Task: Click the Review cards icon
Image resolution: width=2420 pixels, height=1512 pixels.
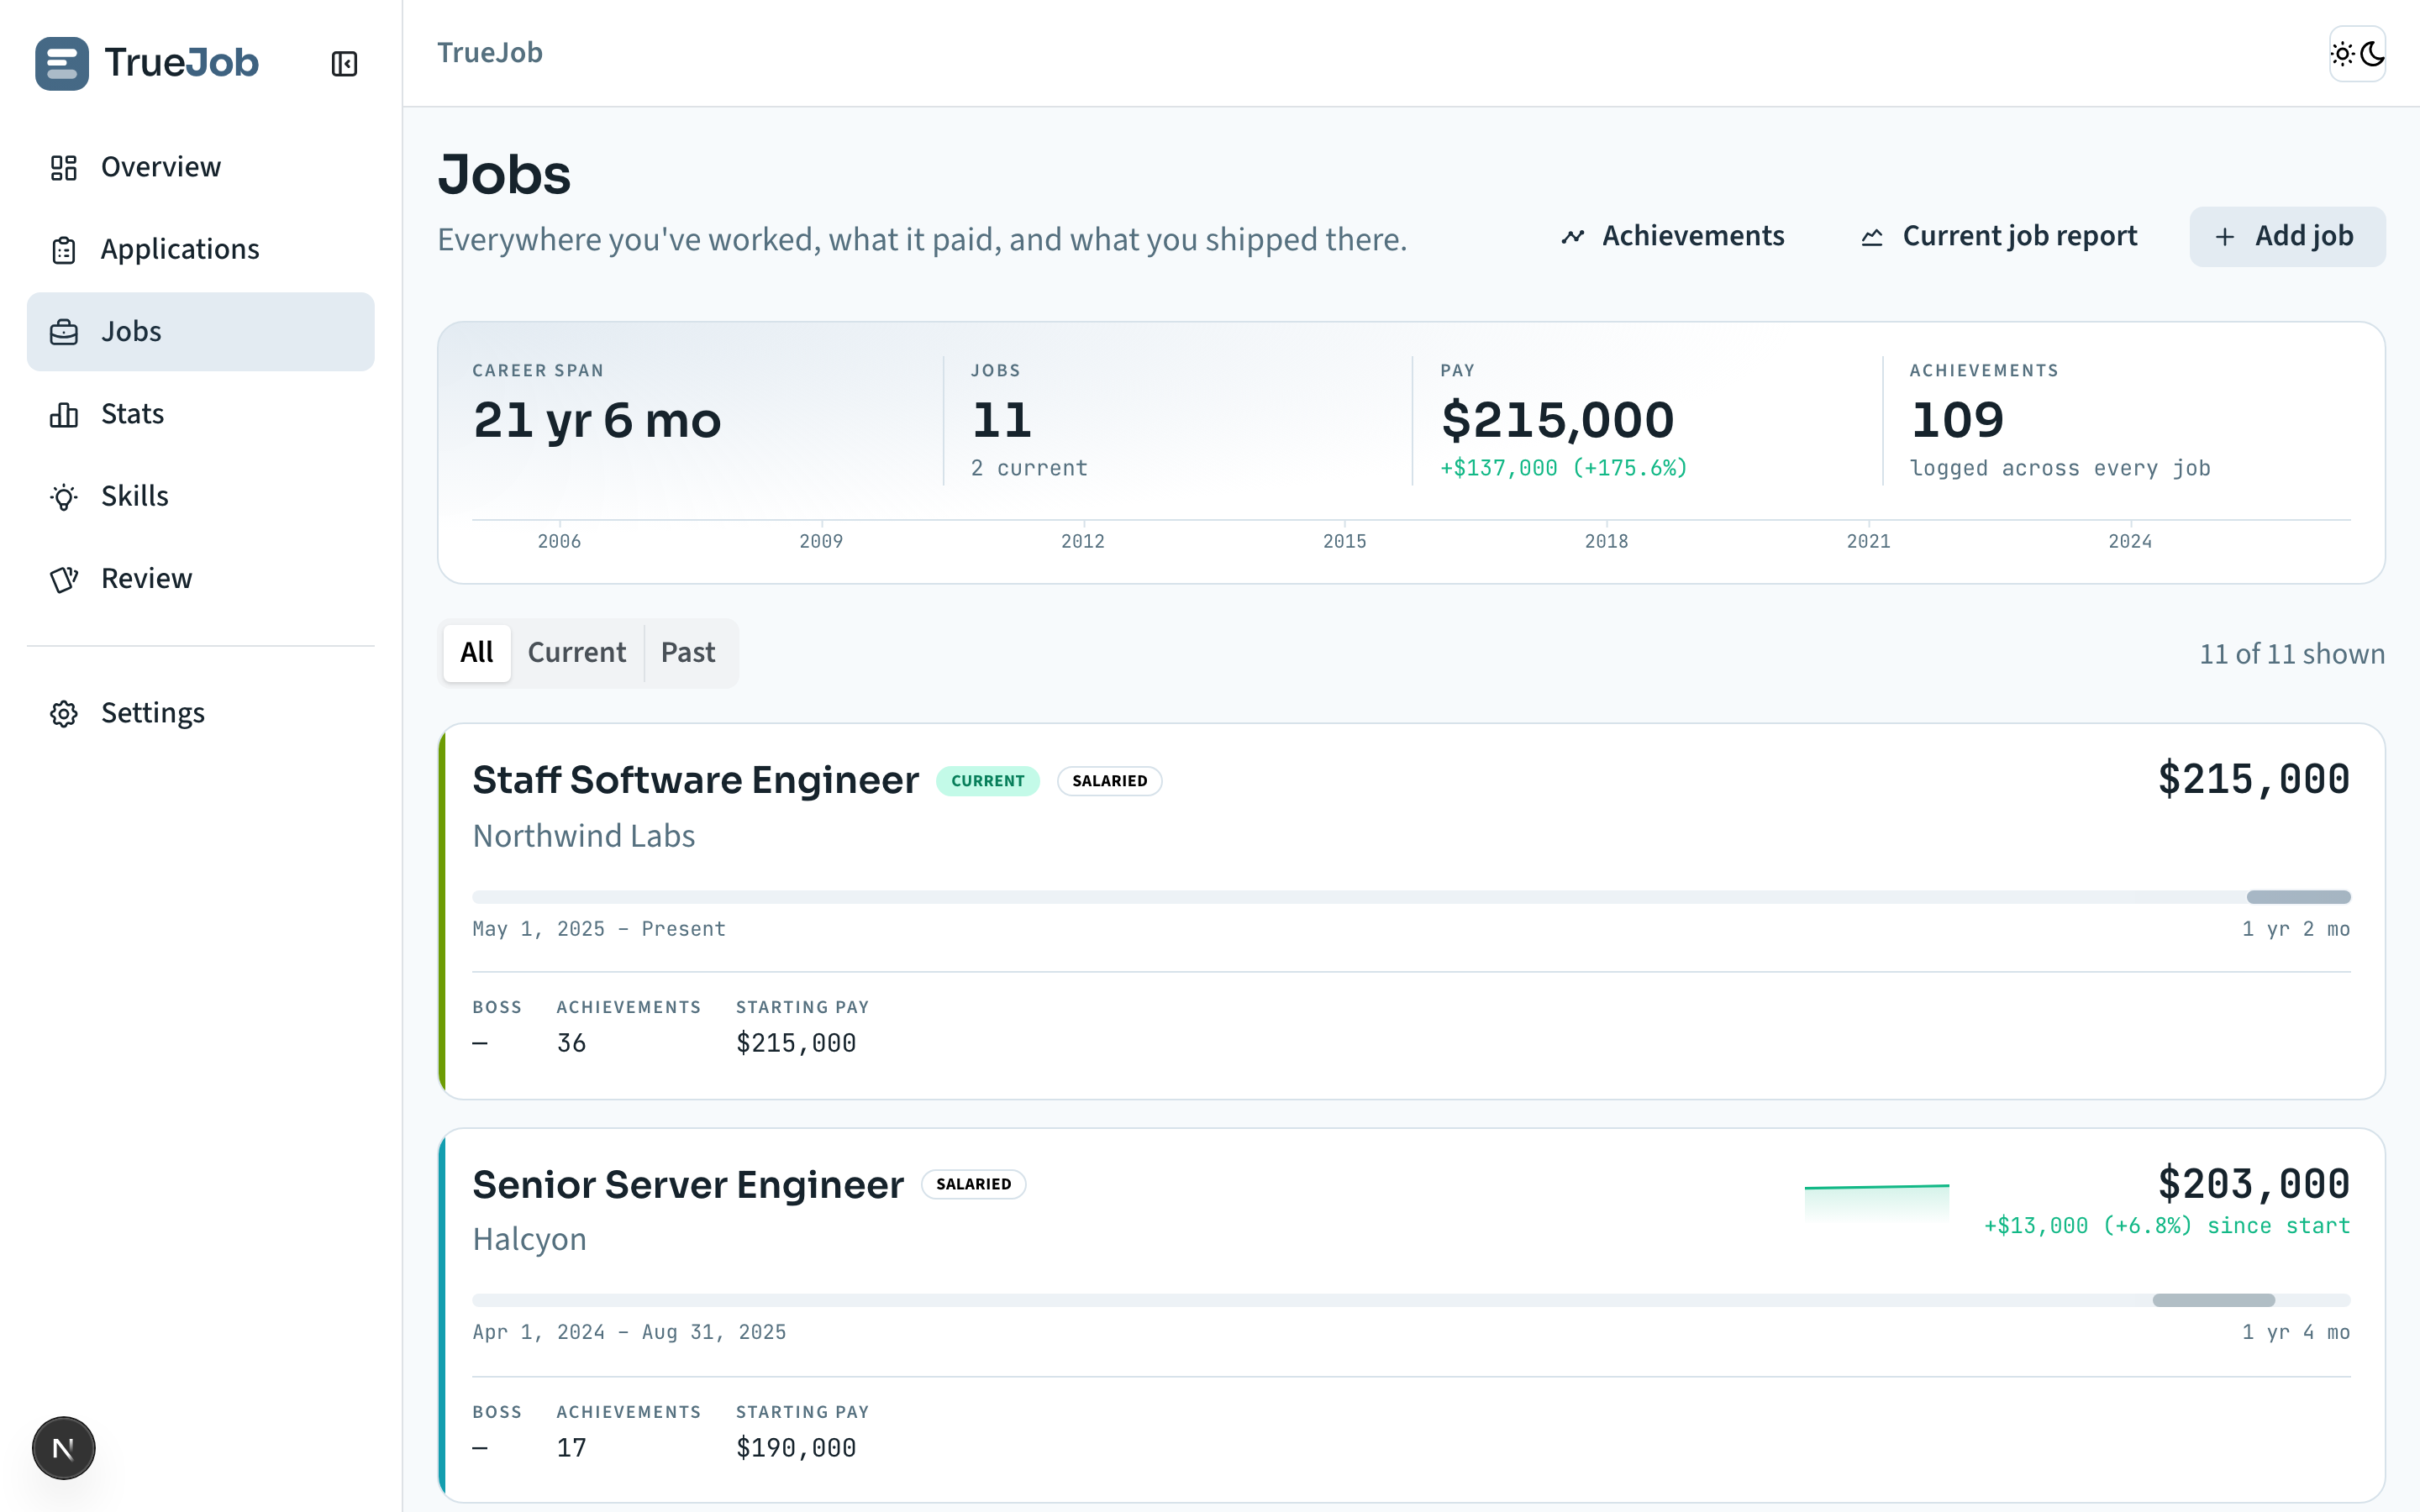Action: pos(64,579)
